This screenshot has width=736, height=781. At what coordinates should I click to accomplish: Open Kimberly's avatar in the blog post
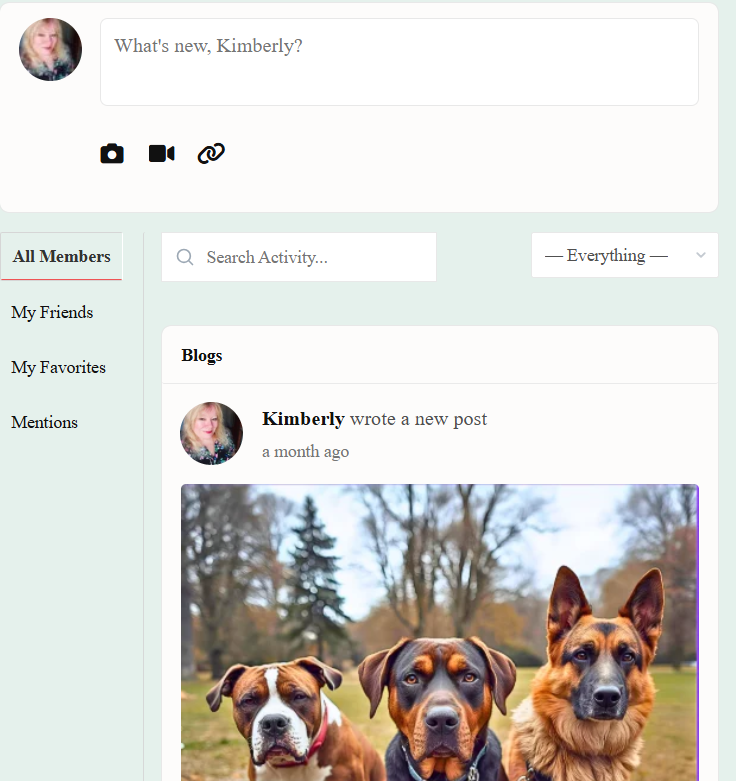click(x=211, y=434)
